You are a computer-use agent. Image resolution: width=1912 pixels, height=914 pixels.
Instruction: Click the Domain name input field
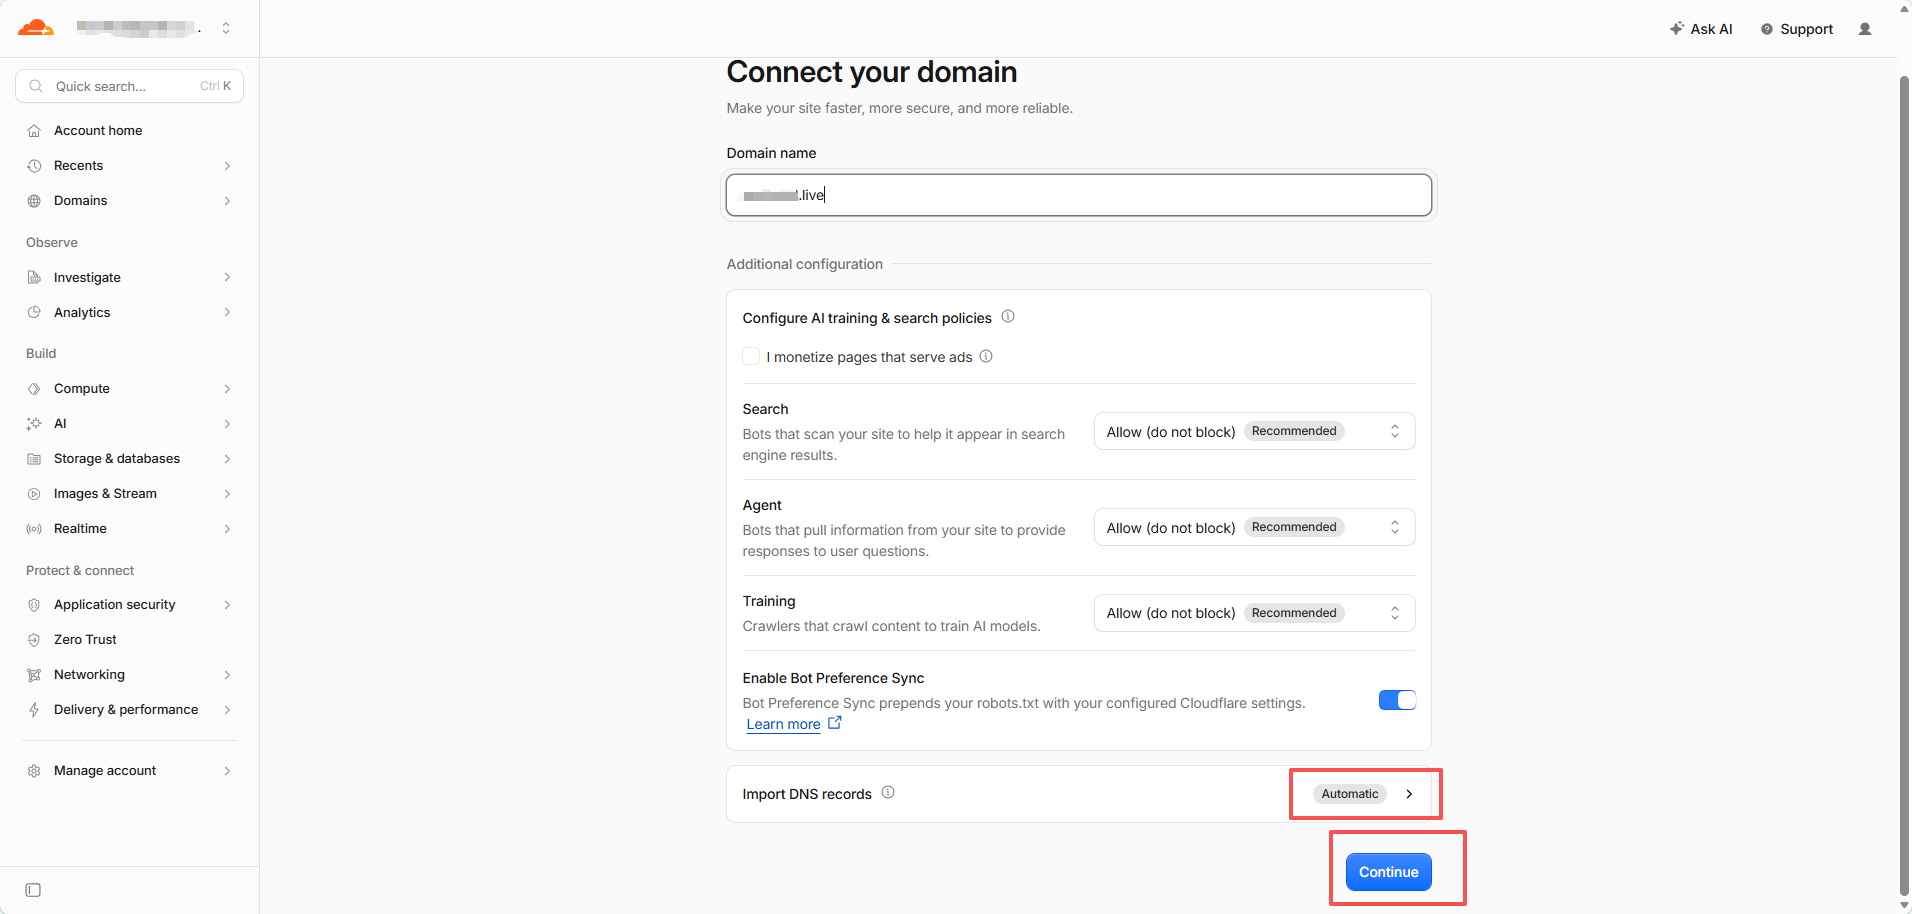point(1079,195)
